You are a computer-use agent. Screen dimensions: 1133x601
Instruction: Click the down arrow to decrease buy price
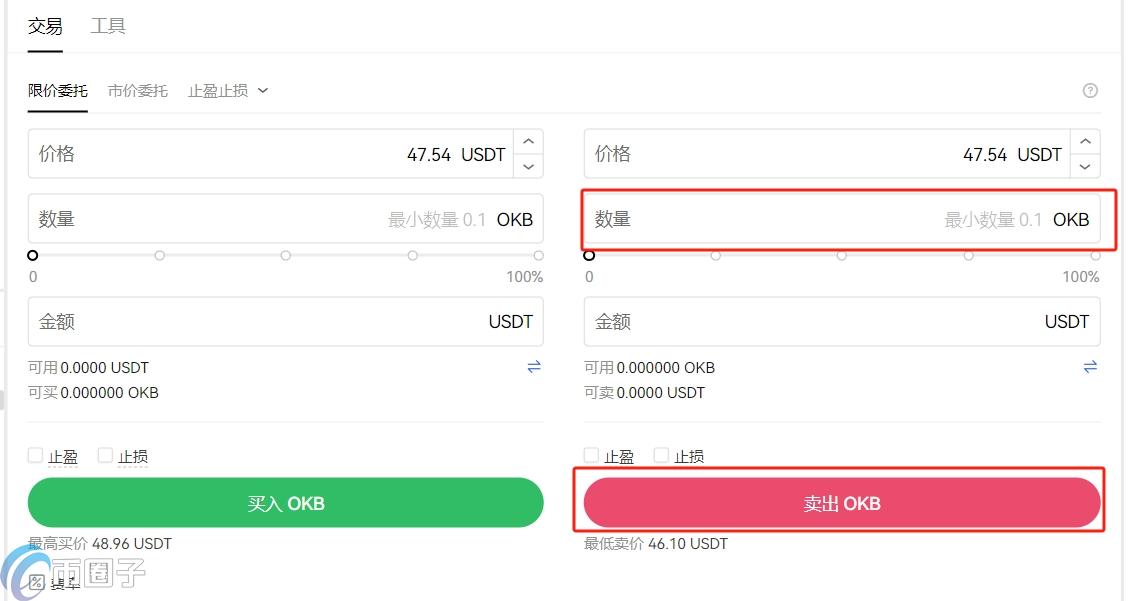528,167
